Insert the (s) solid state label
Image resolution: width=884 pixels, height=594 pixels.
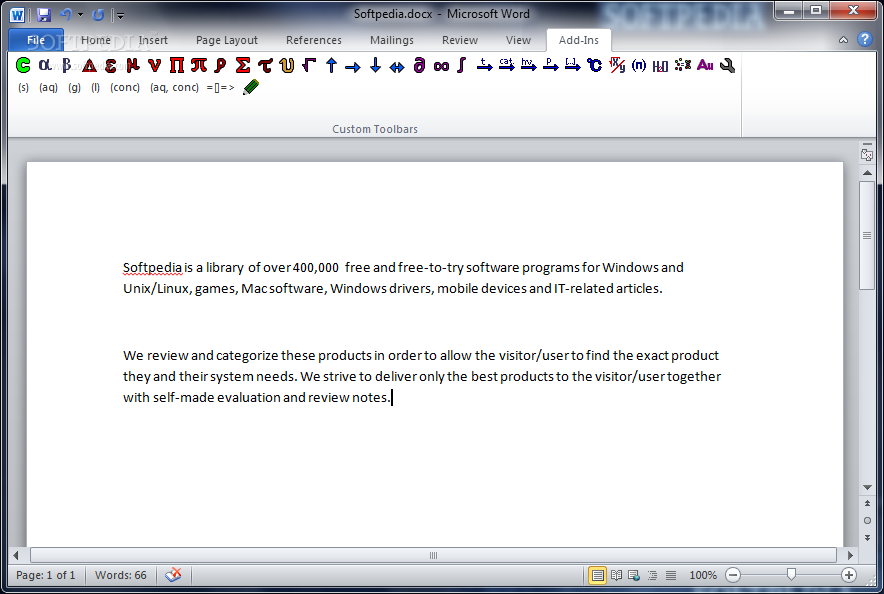pyautogui.click(x=23, y=87)
